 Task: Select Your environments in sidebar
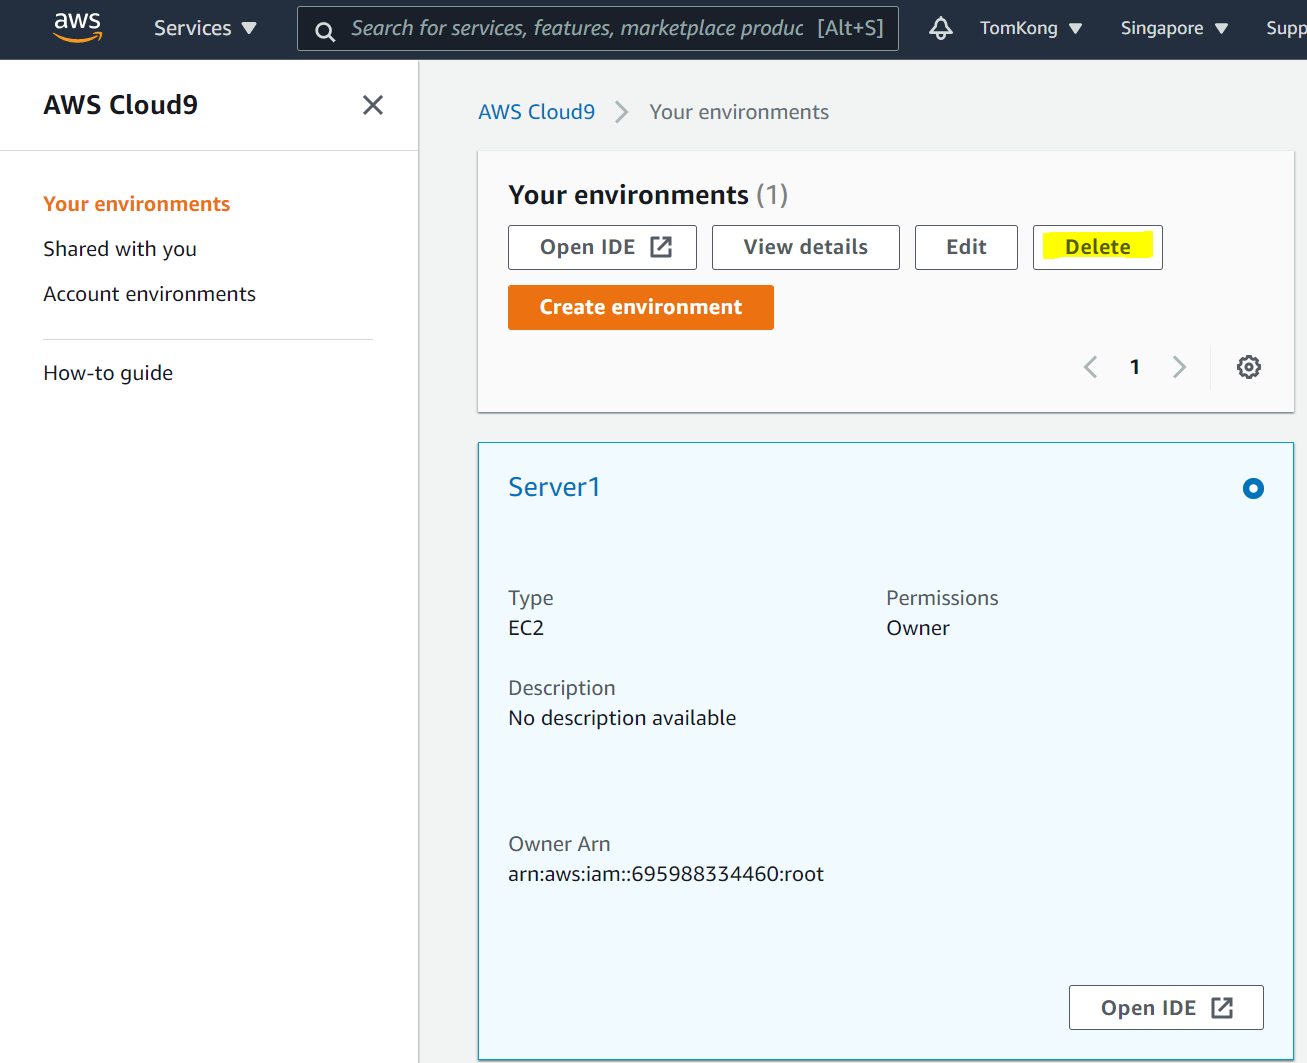137,204
